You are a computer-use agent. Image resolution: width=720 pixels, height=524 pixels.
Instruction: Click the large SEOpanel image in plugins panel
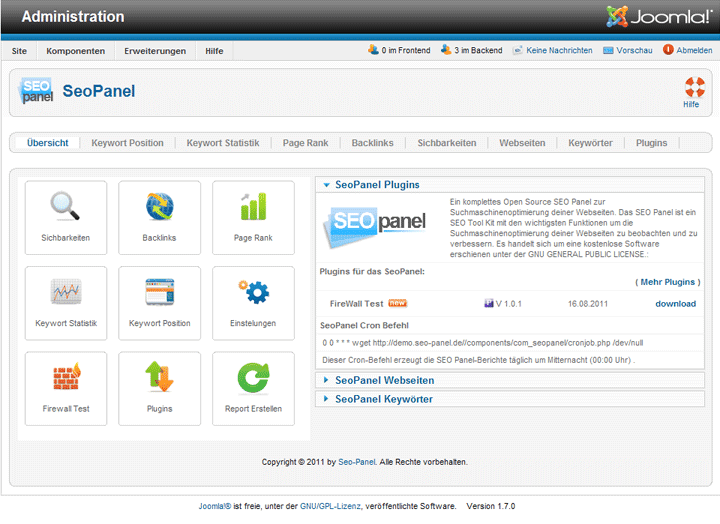375,227
